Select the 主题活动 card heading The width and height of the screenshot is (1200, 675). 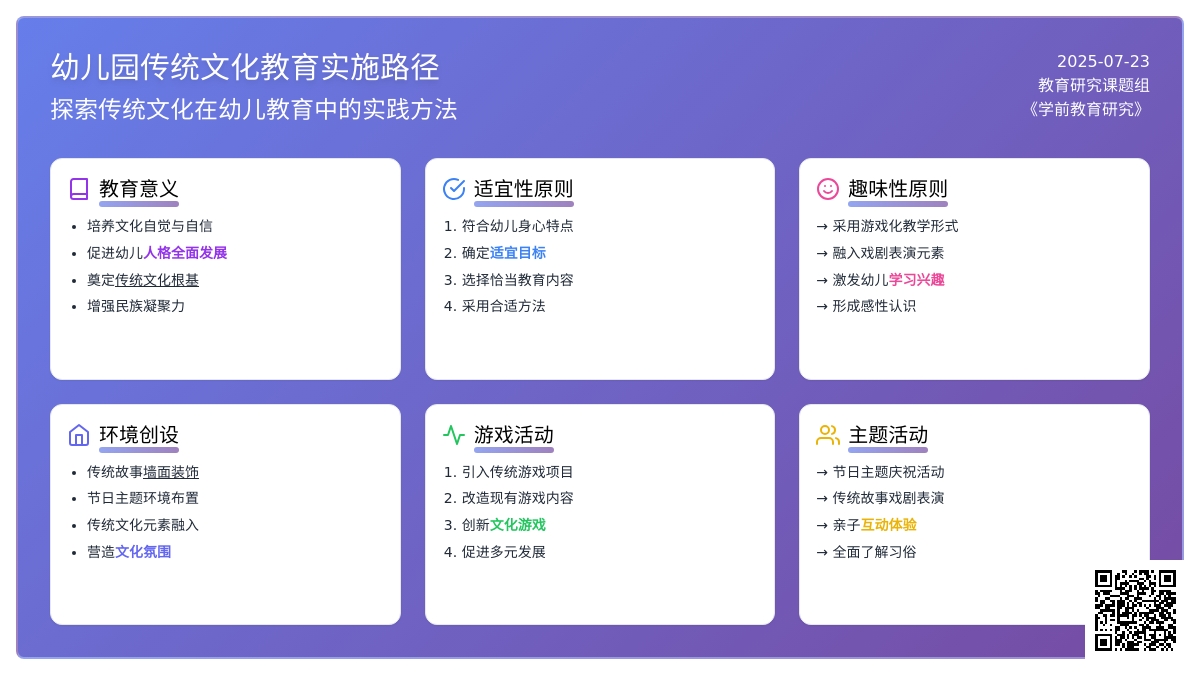pos(888,435)
